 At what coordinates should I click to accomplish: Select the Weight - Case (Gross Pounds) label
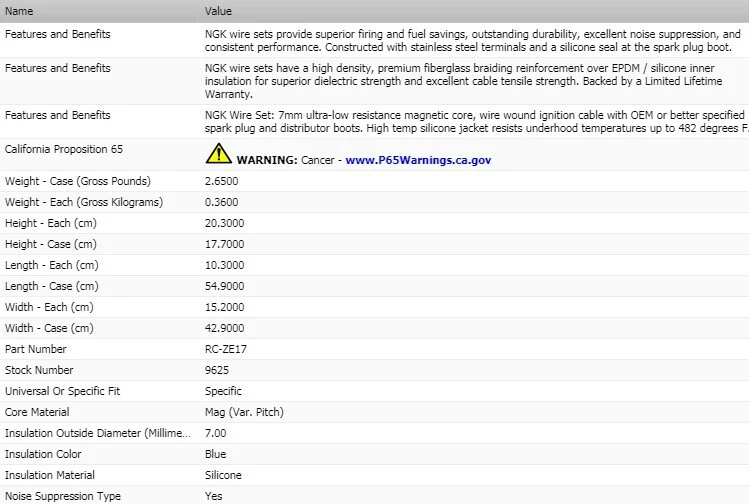tap(77, 181)
